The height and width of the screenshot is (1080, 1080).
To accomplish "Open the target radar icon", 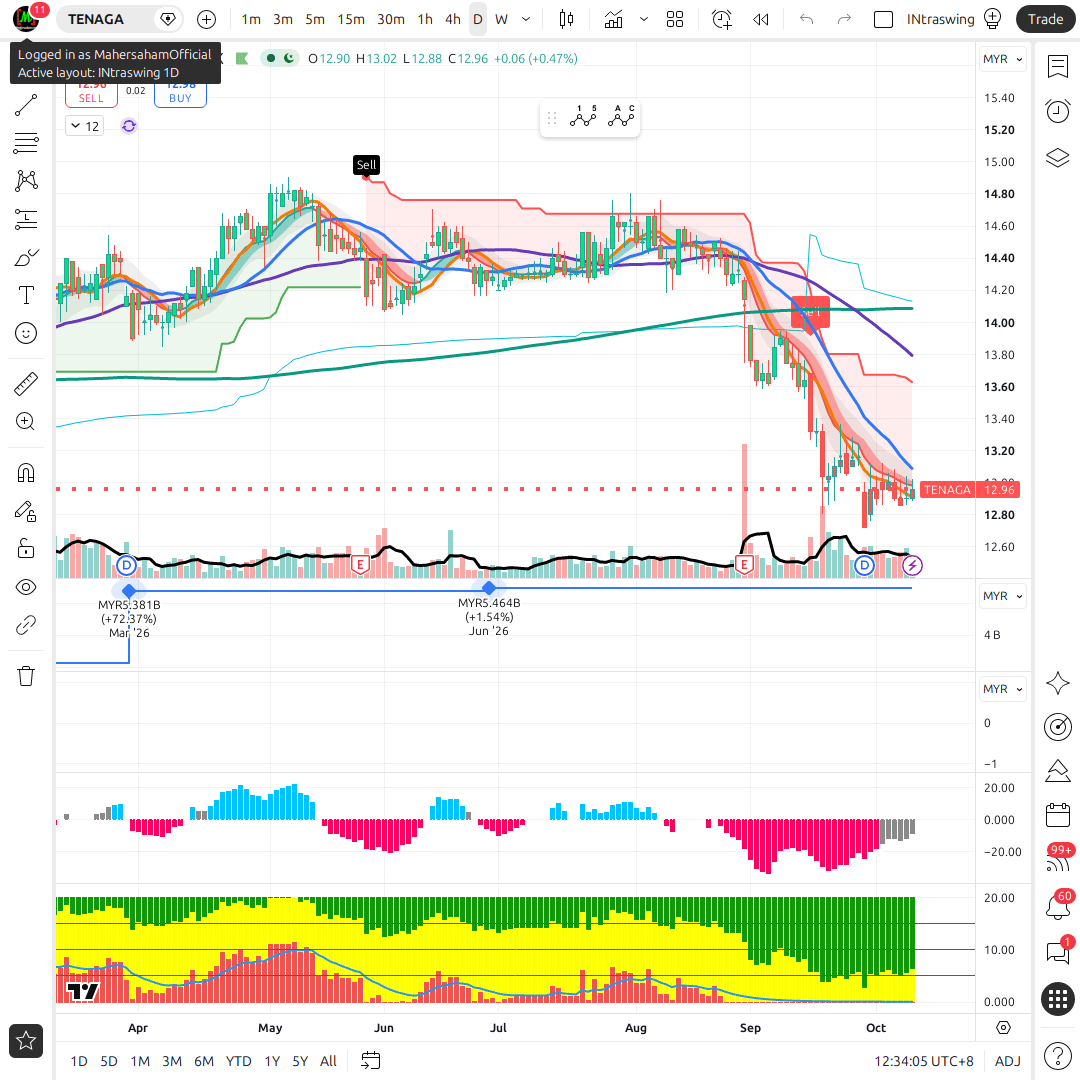I will click(x=1057, y=727).
